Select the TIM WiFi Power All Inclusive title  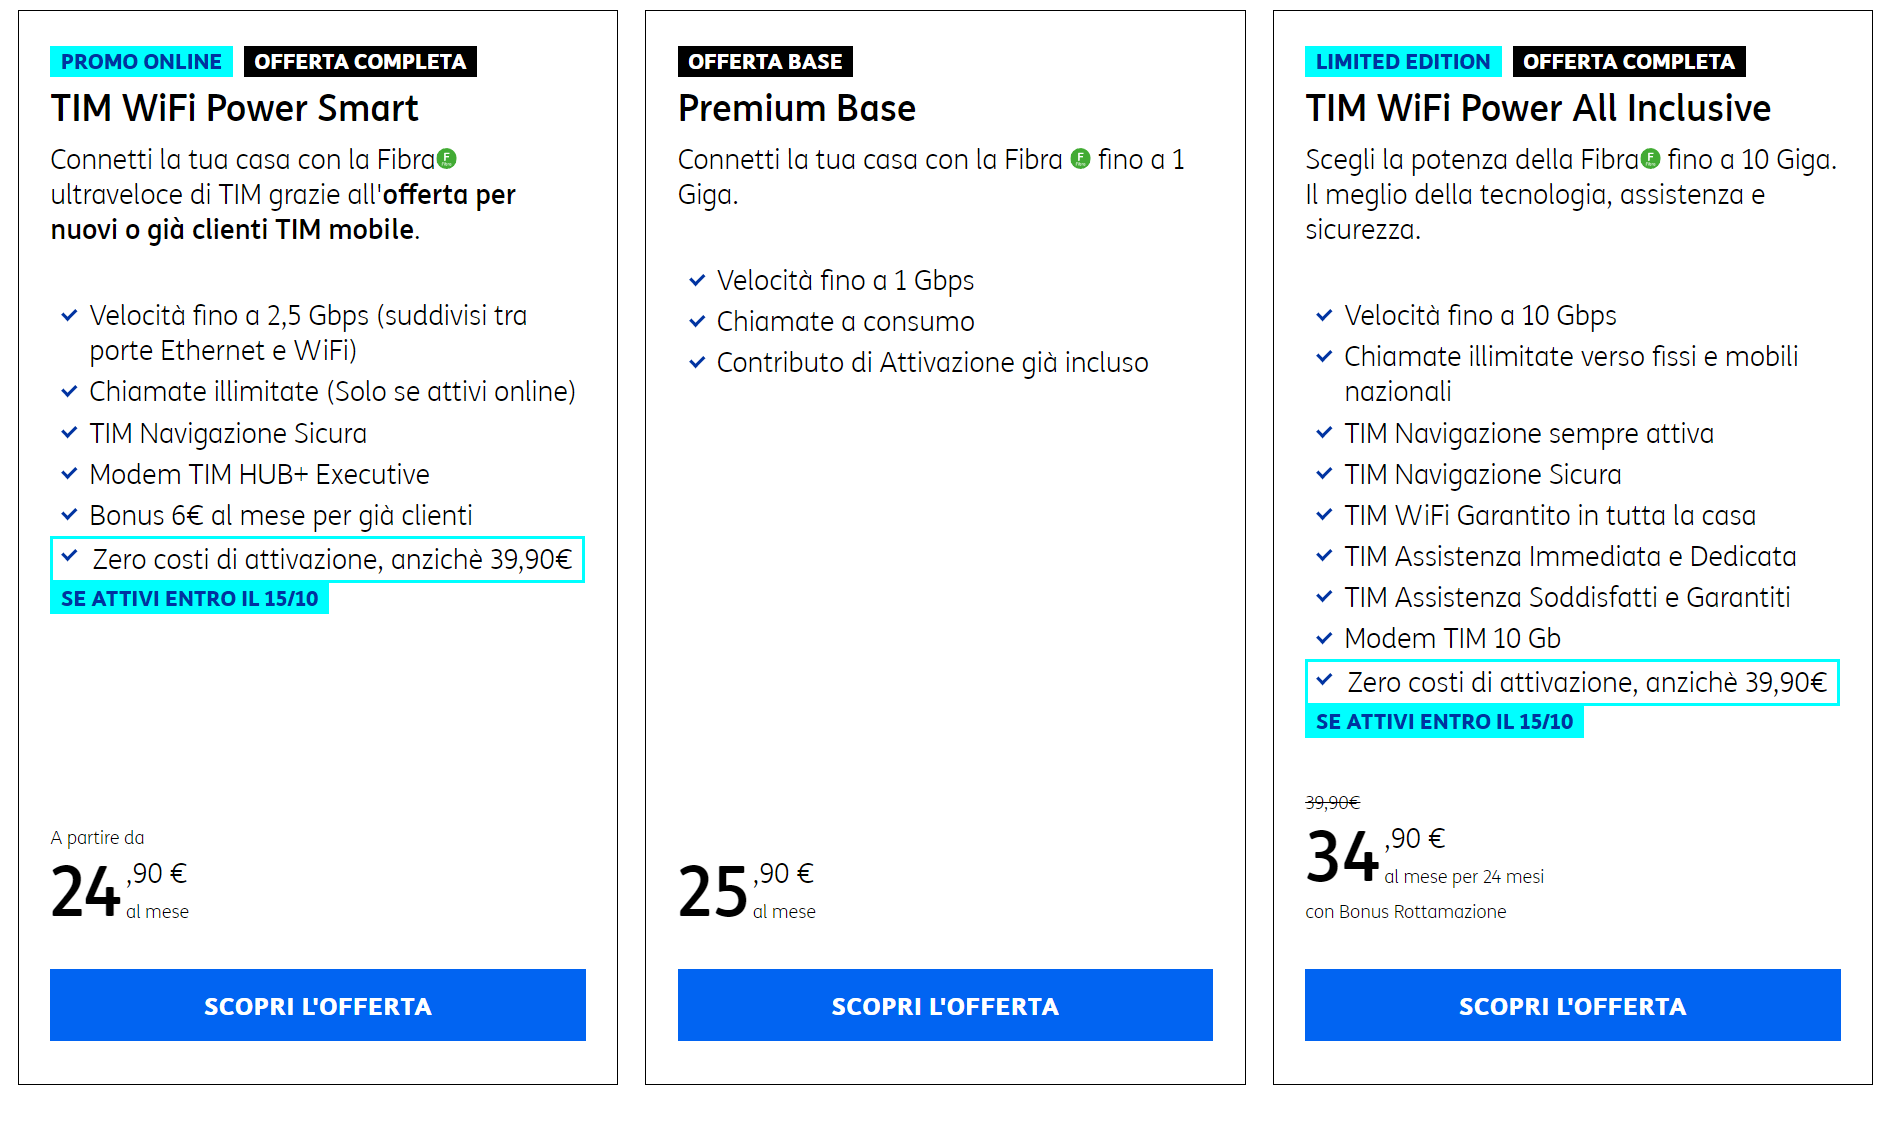pyautogui.click(x=1538, y=108)
